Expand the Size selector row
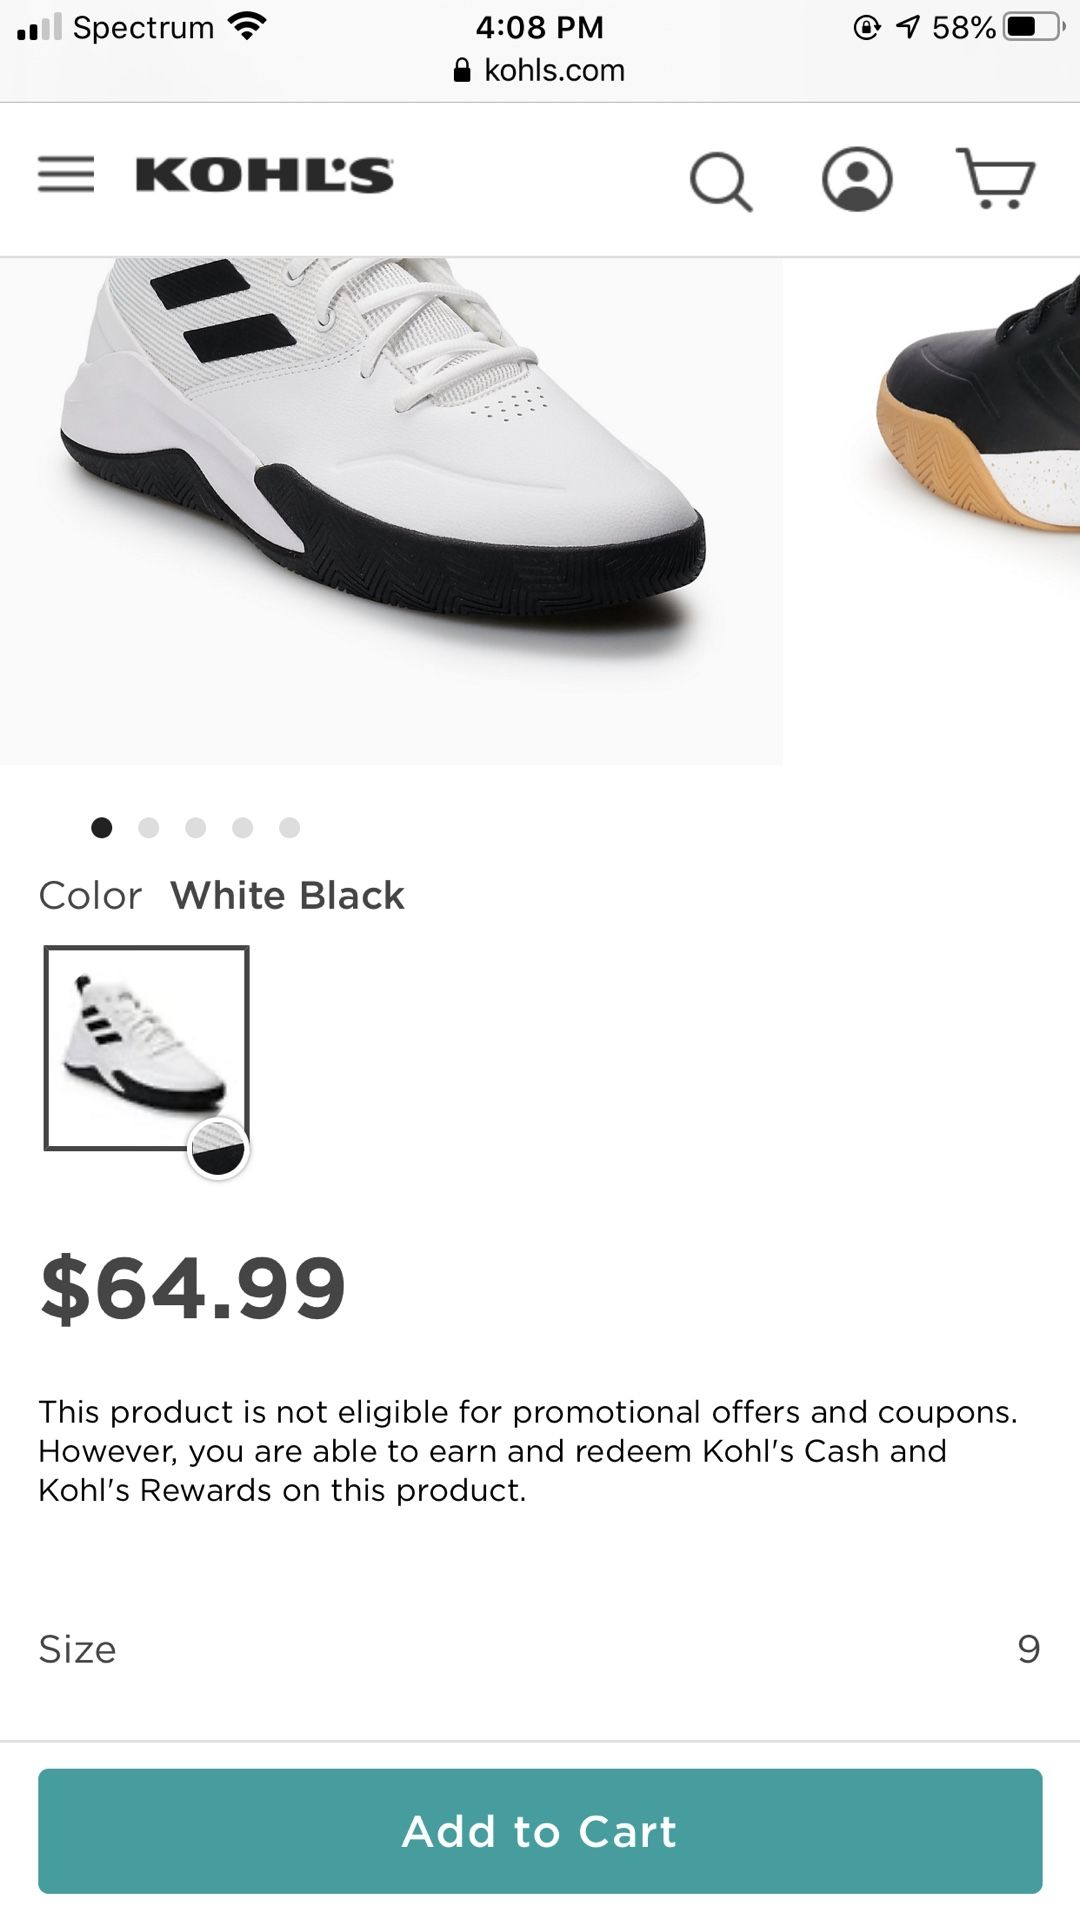 tap(540, 1649)
